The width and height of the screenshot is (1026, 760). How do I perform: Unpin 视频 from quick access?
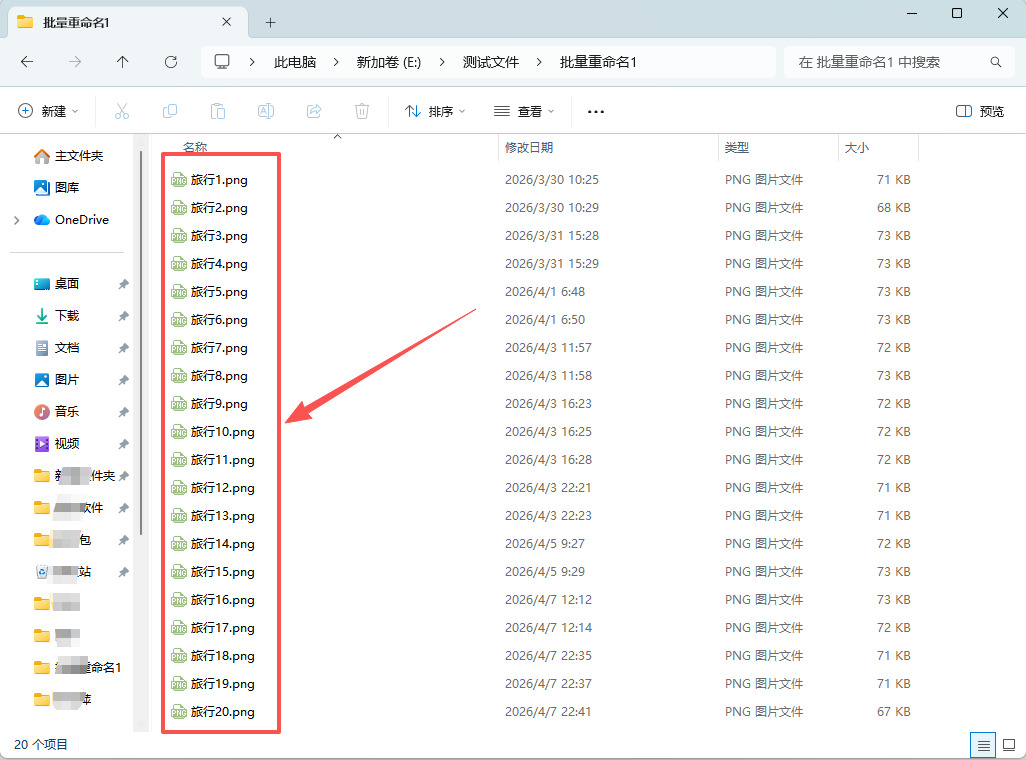pyautogui.click(x=123, y=444)
